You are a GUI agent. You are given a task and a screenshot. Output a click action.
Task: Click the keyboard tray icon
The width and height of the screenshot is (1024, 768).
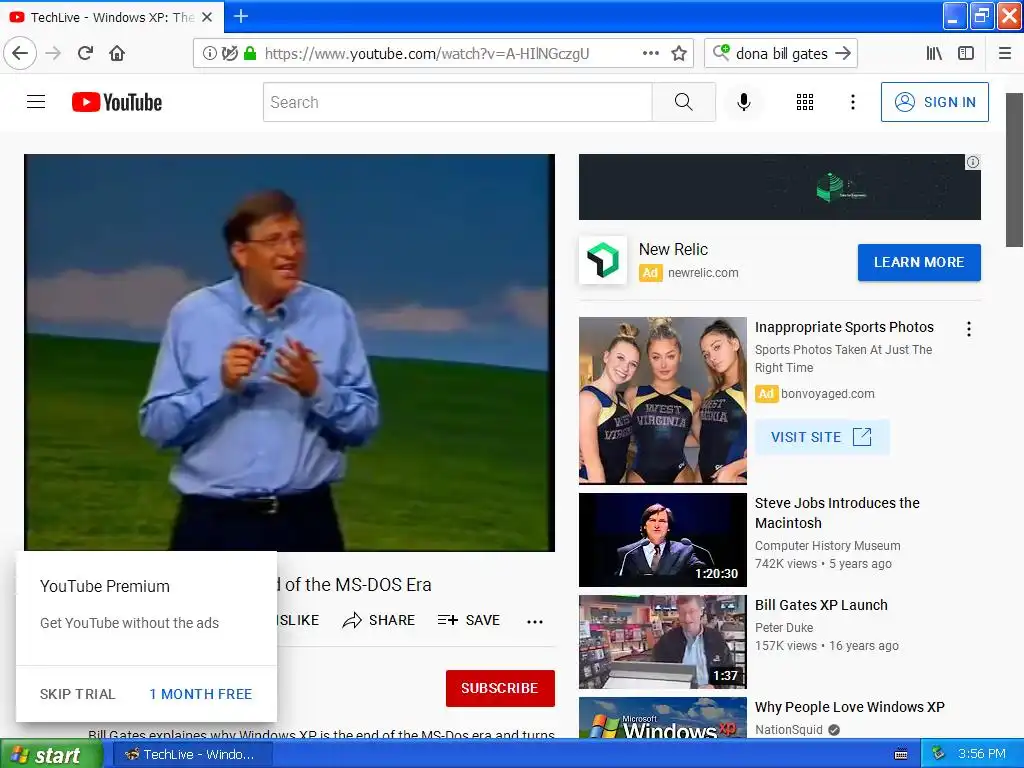(901, 754)
